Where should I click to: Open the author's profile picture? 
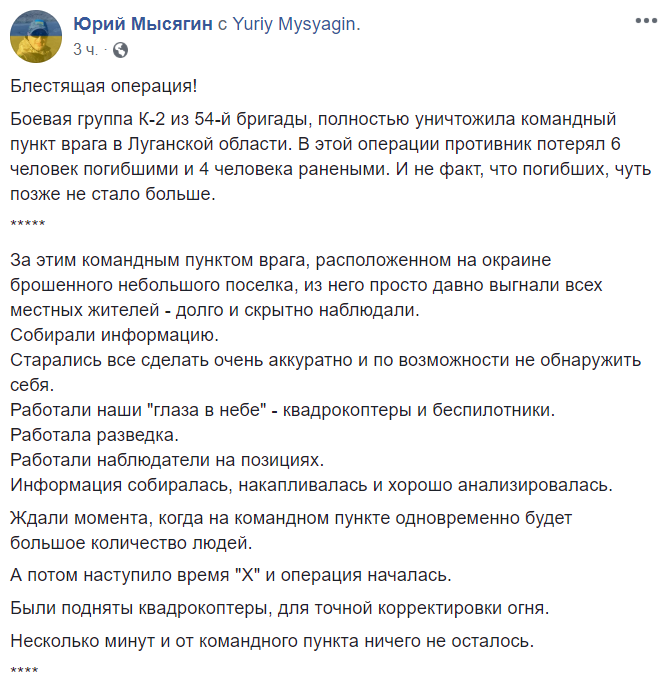coord(36,36)
